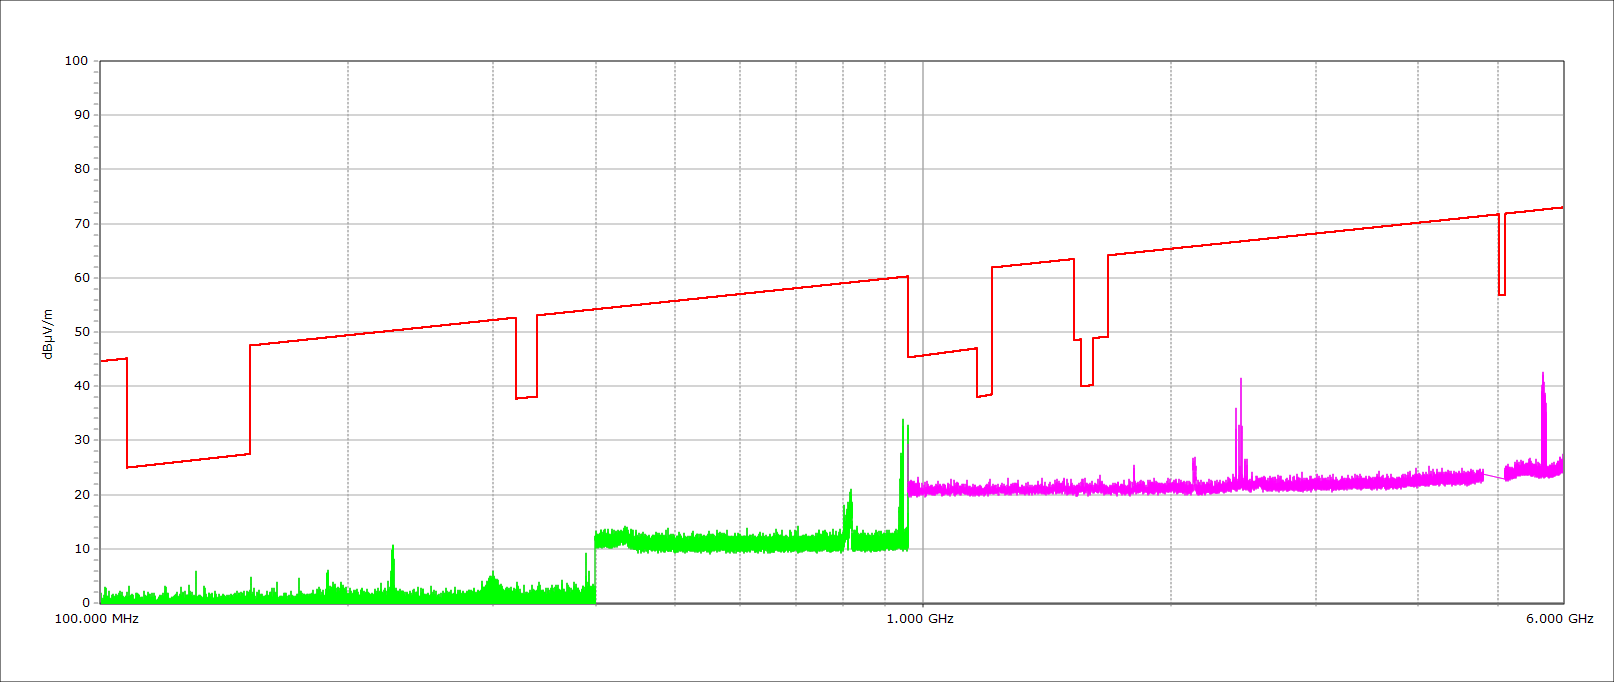Image resolution: width=1614 pixels, height=682 pixels.
Task: Click the 1.000 GHz frequency label
Action: pyautogui.click(x=920, y=619)
